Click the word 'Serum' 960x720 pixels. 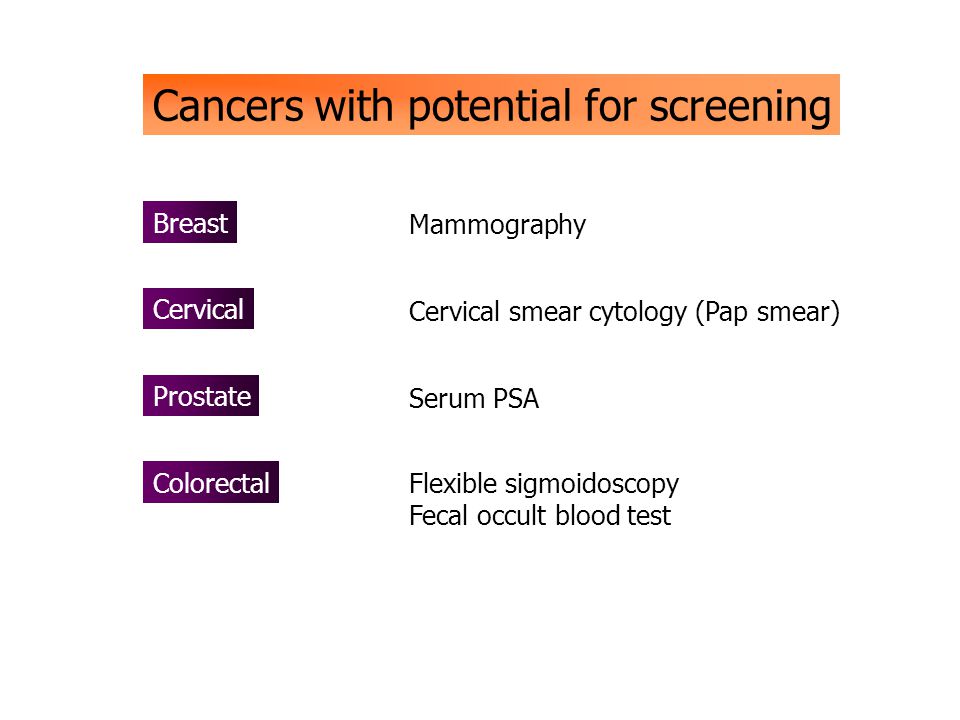[x=447, y=399]
